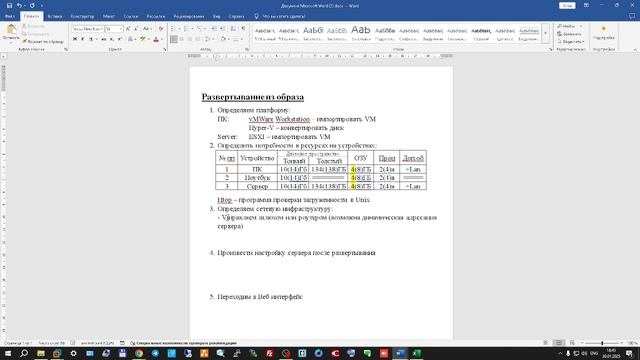Switch to the Макет ribbon tab

109,16
